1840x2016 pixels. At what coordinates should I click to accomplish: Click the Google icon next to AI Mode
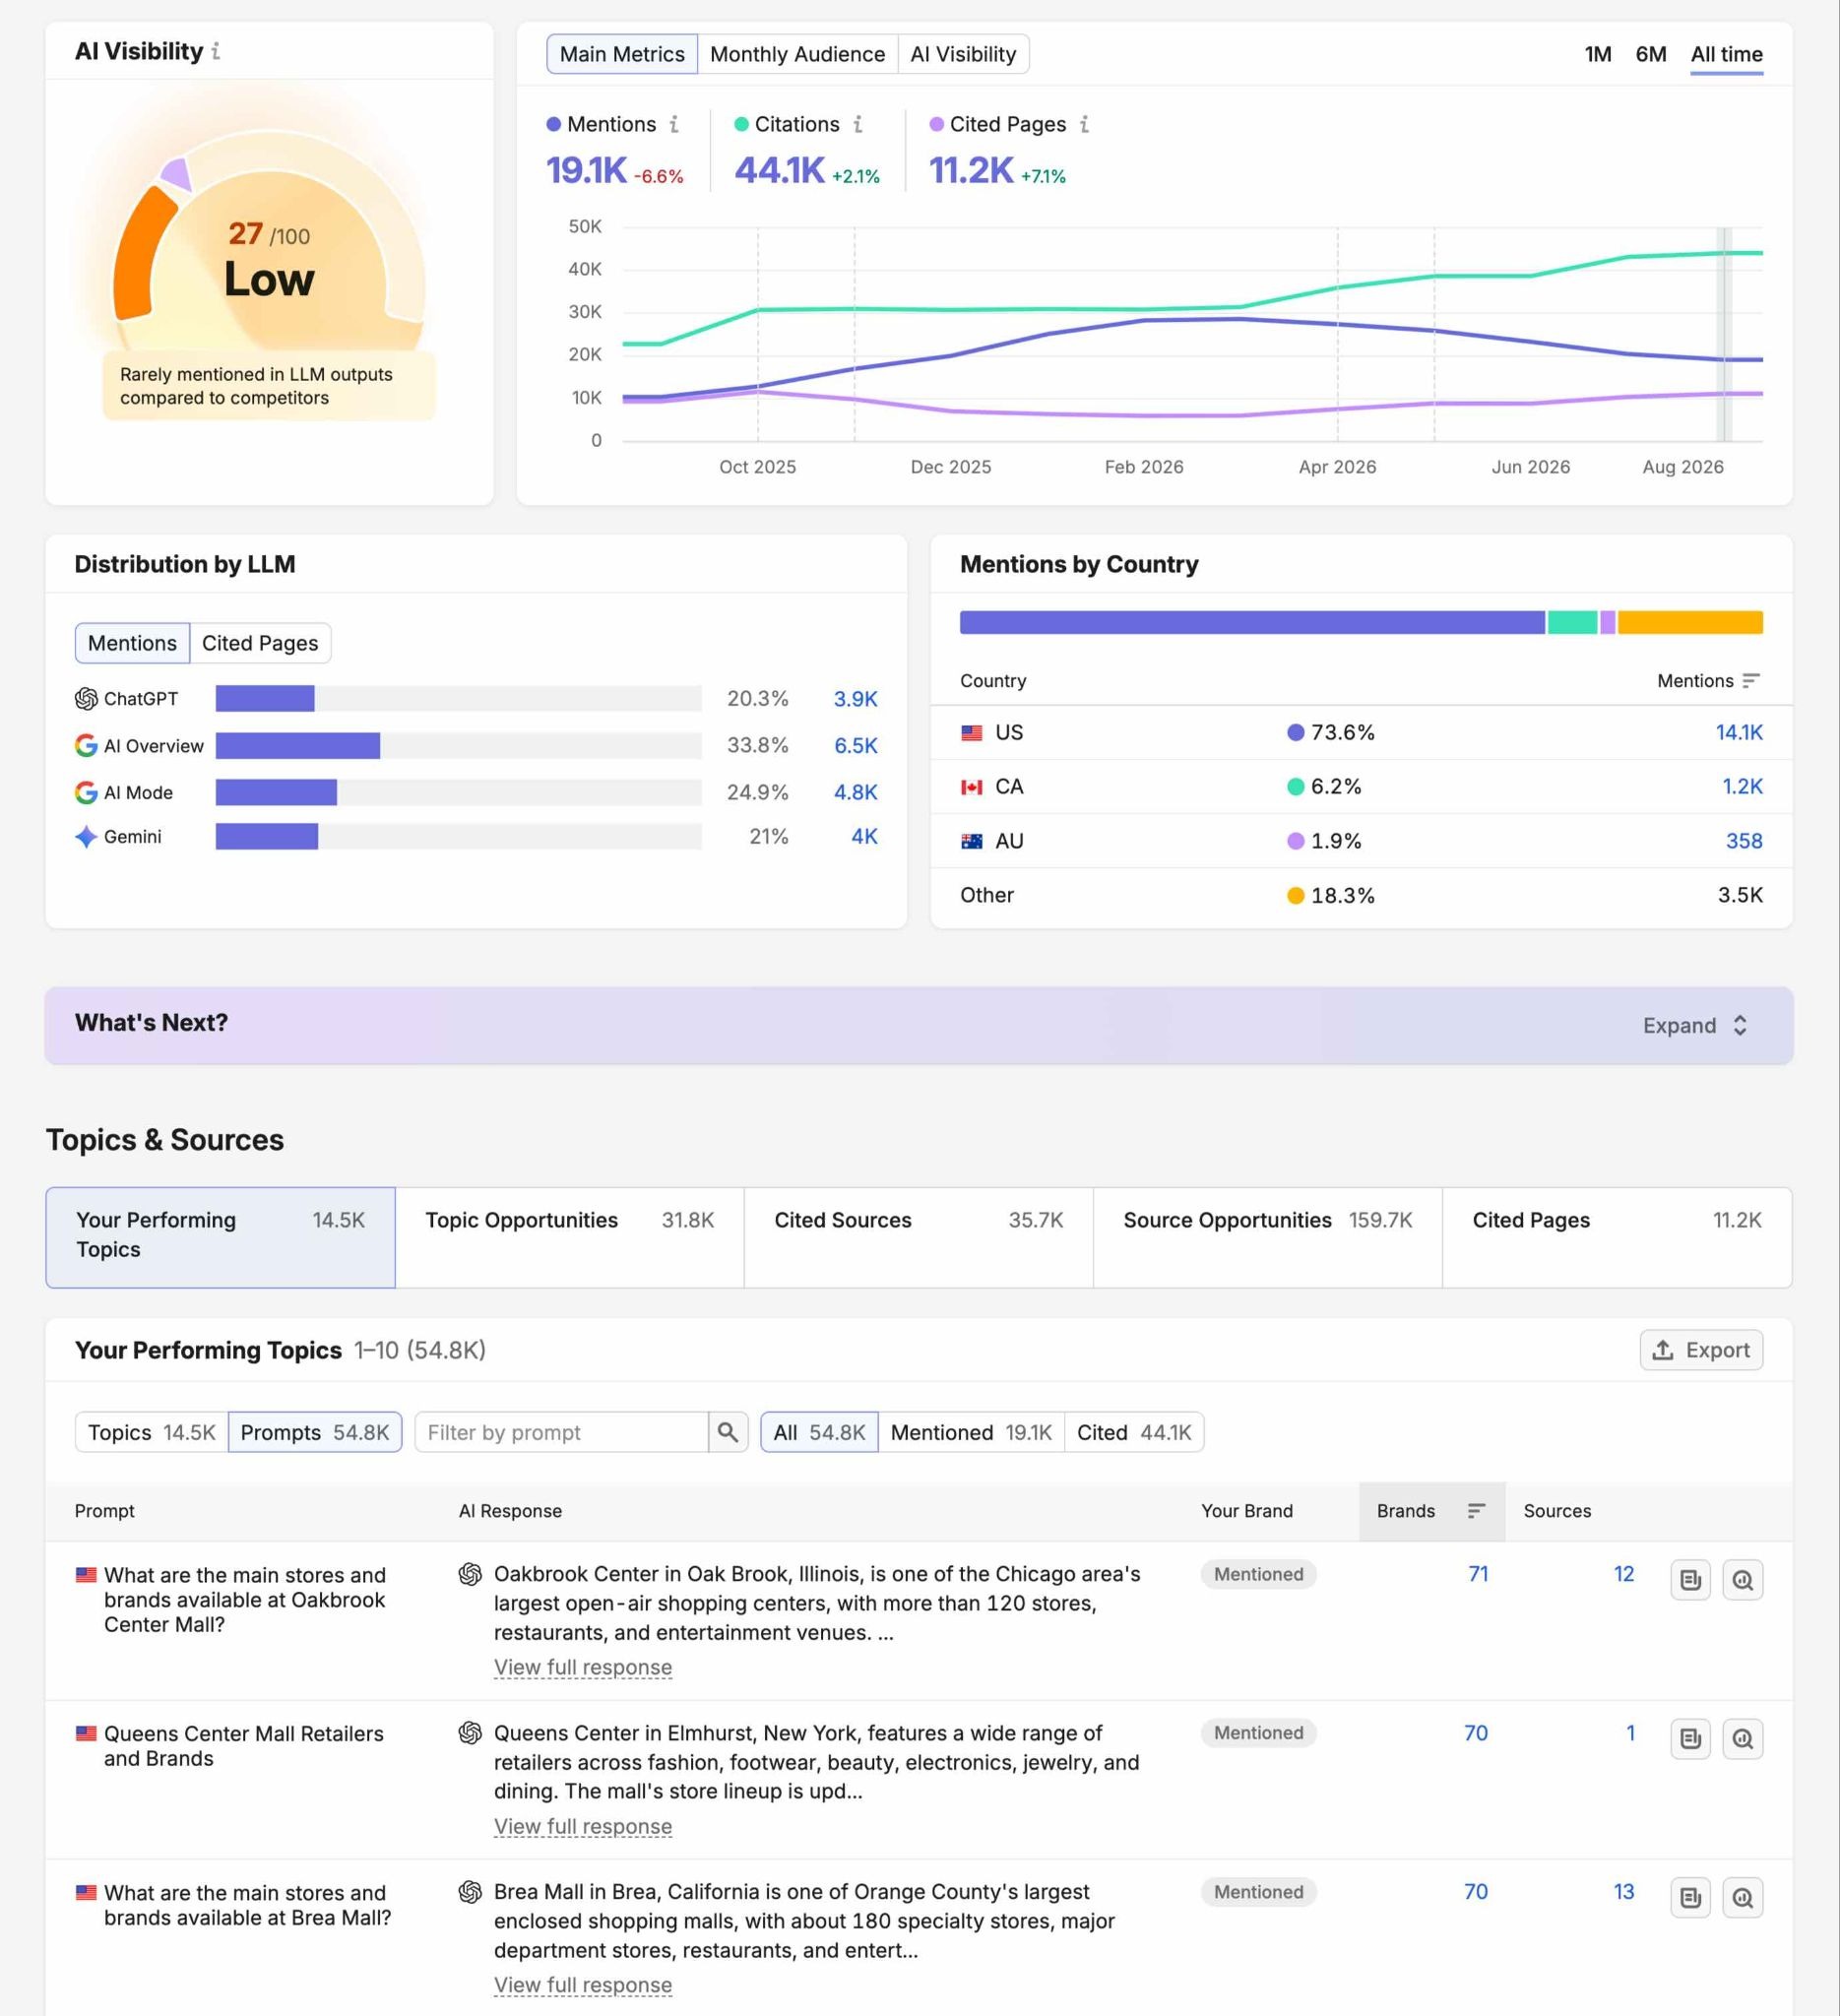(86, 793)
